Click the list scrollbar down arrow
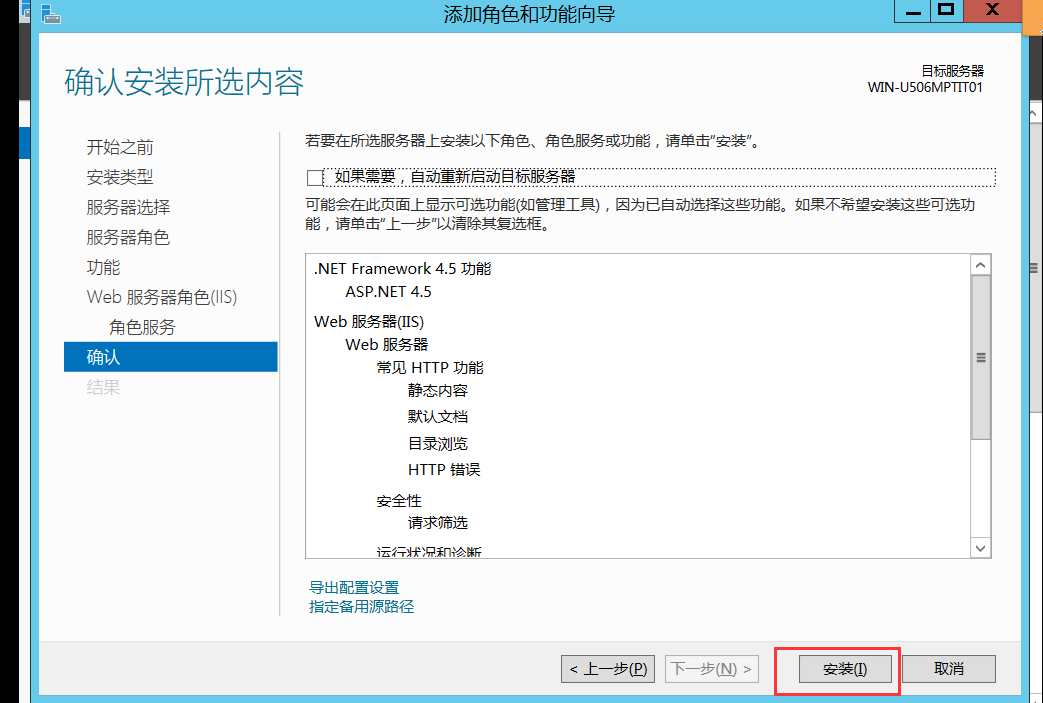Screen dimensions: 1043x703 pos(981,547)
